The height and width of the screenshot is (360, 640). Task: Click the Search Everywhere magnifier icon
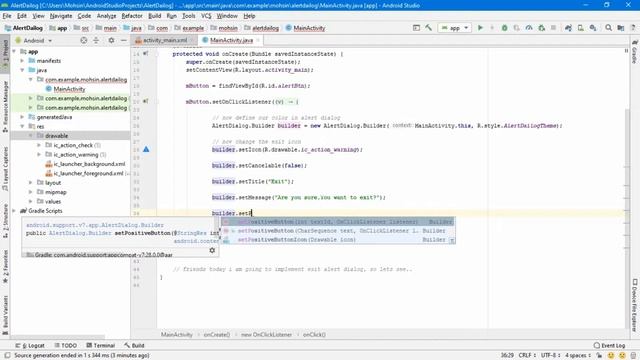(609, 28)
